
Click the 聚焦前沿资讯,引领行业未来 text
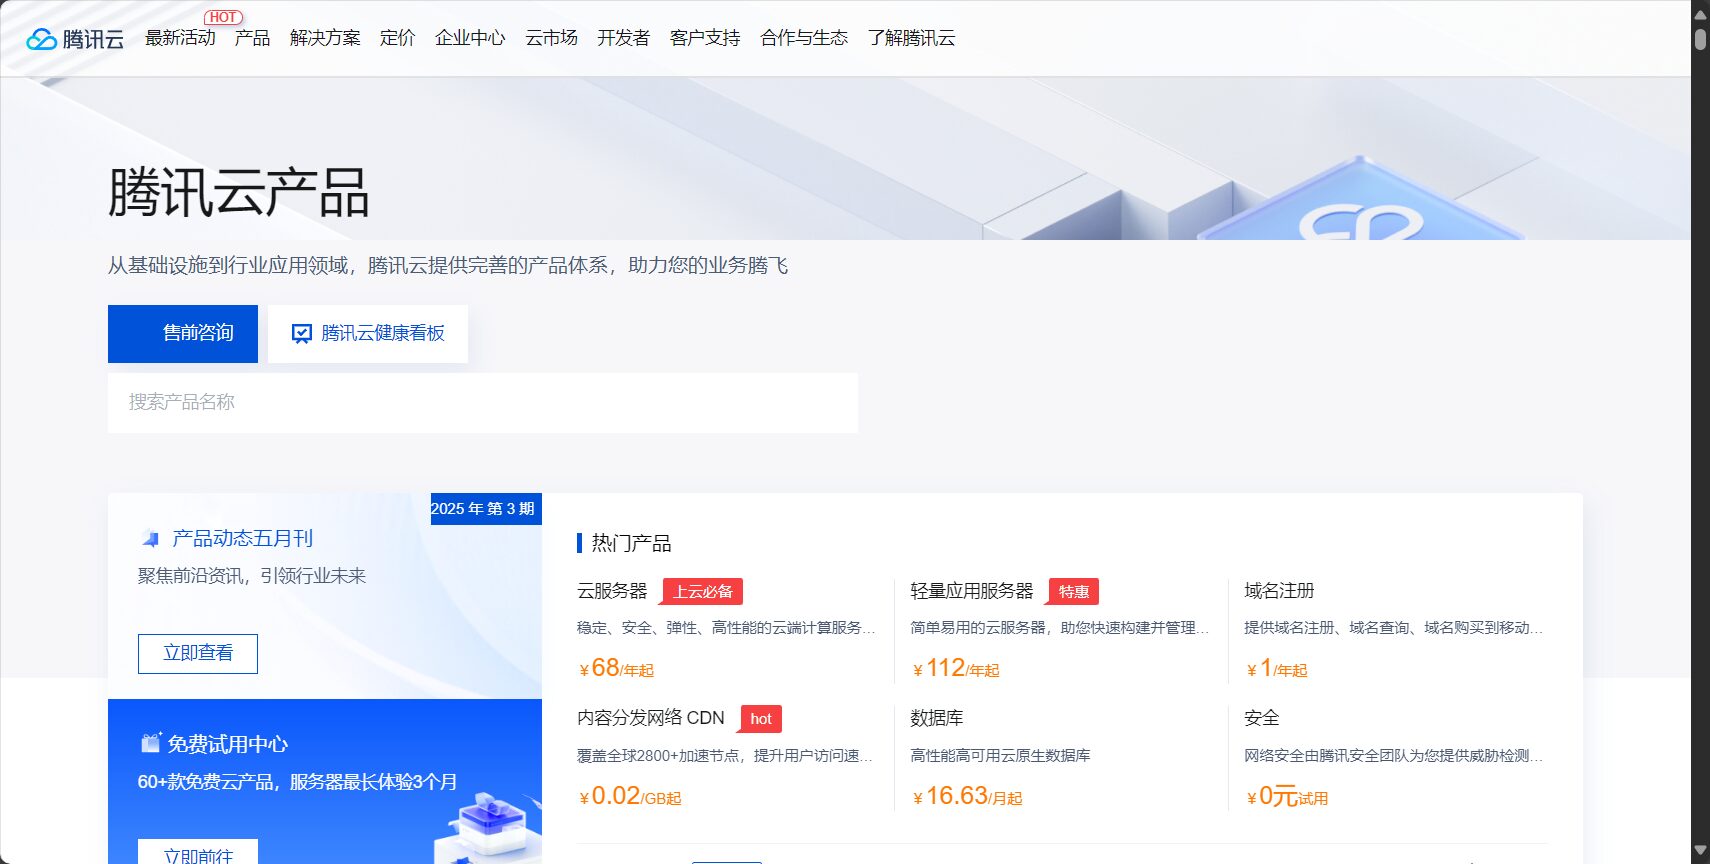pyautogui.click(x=252, y=576)
